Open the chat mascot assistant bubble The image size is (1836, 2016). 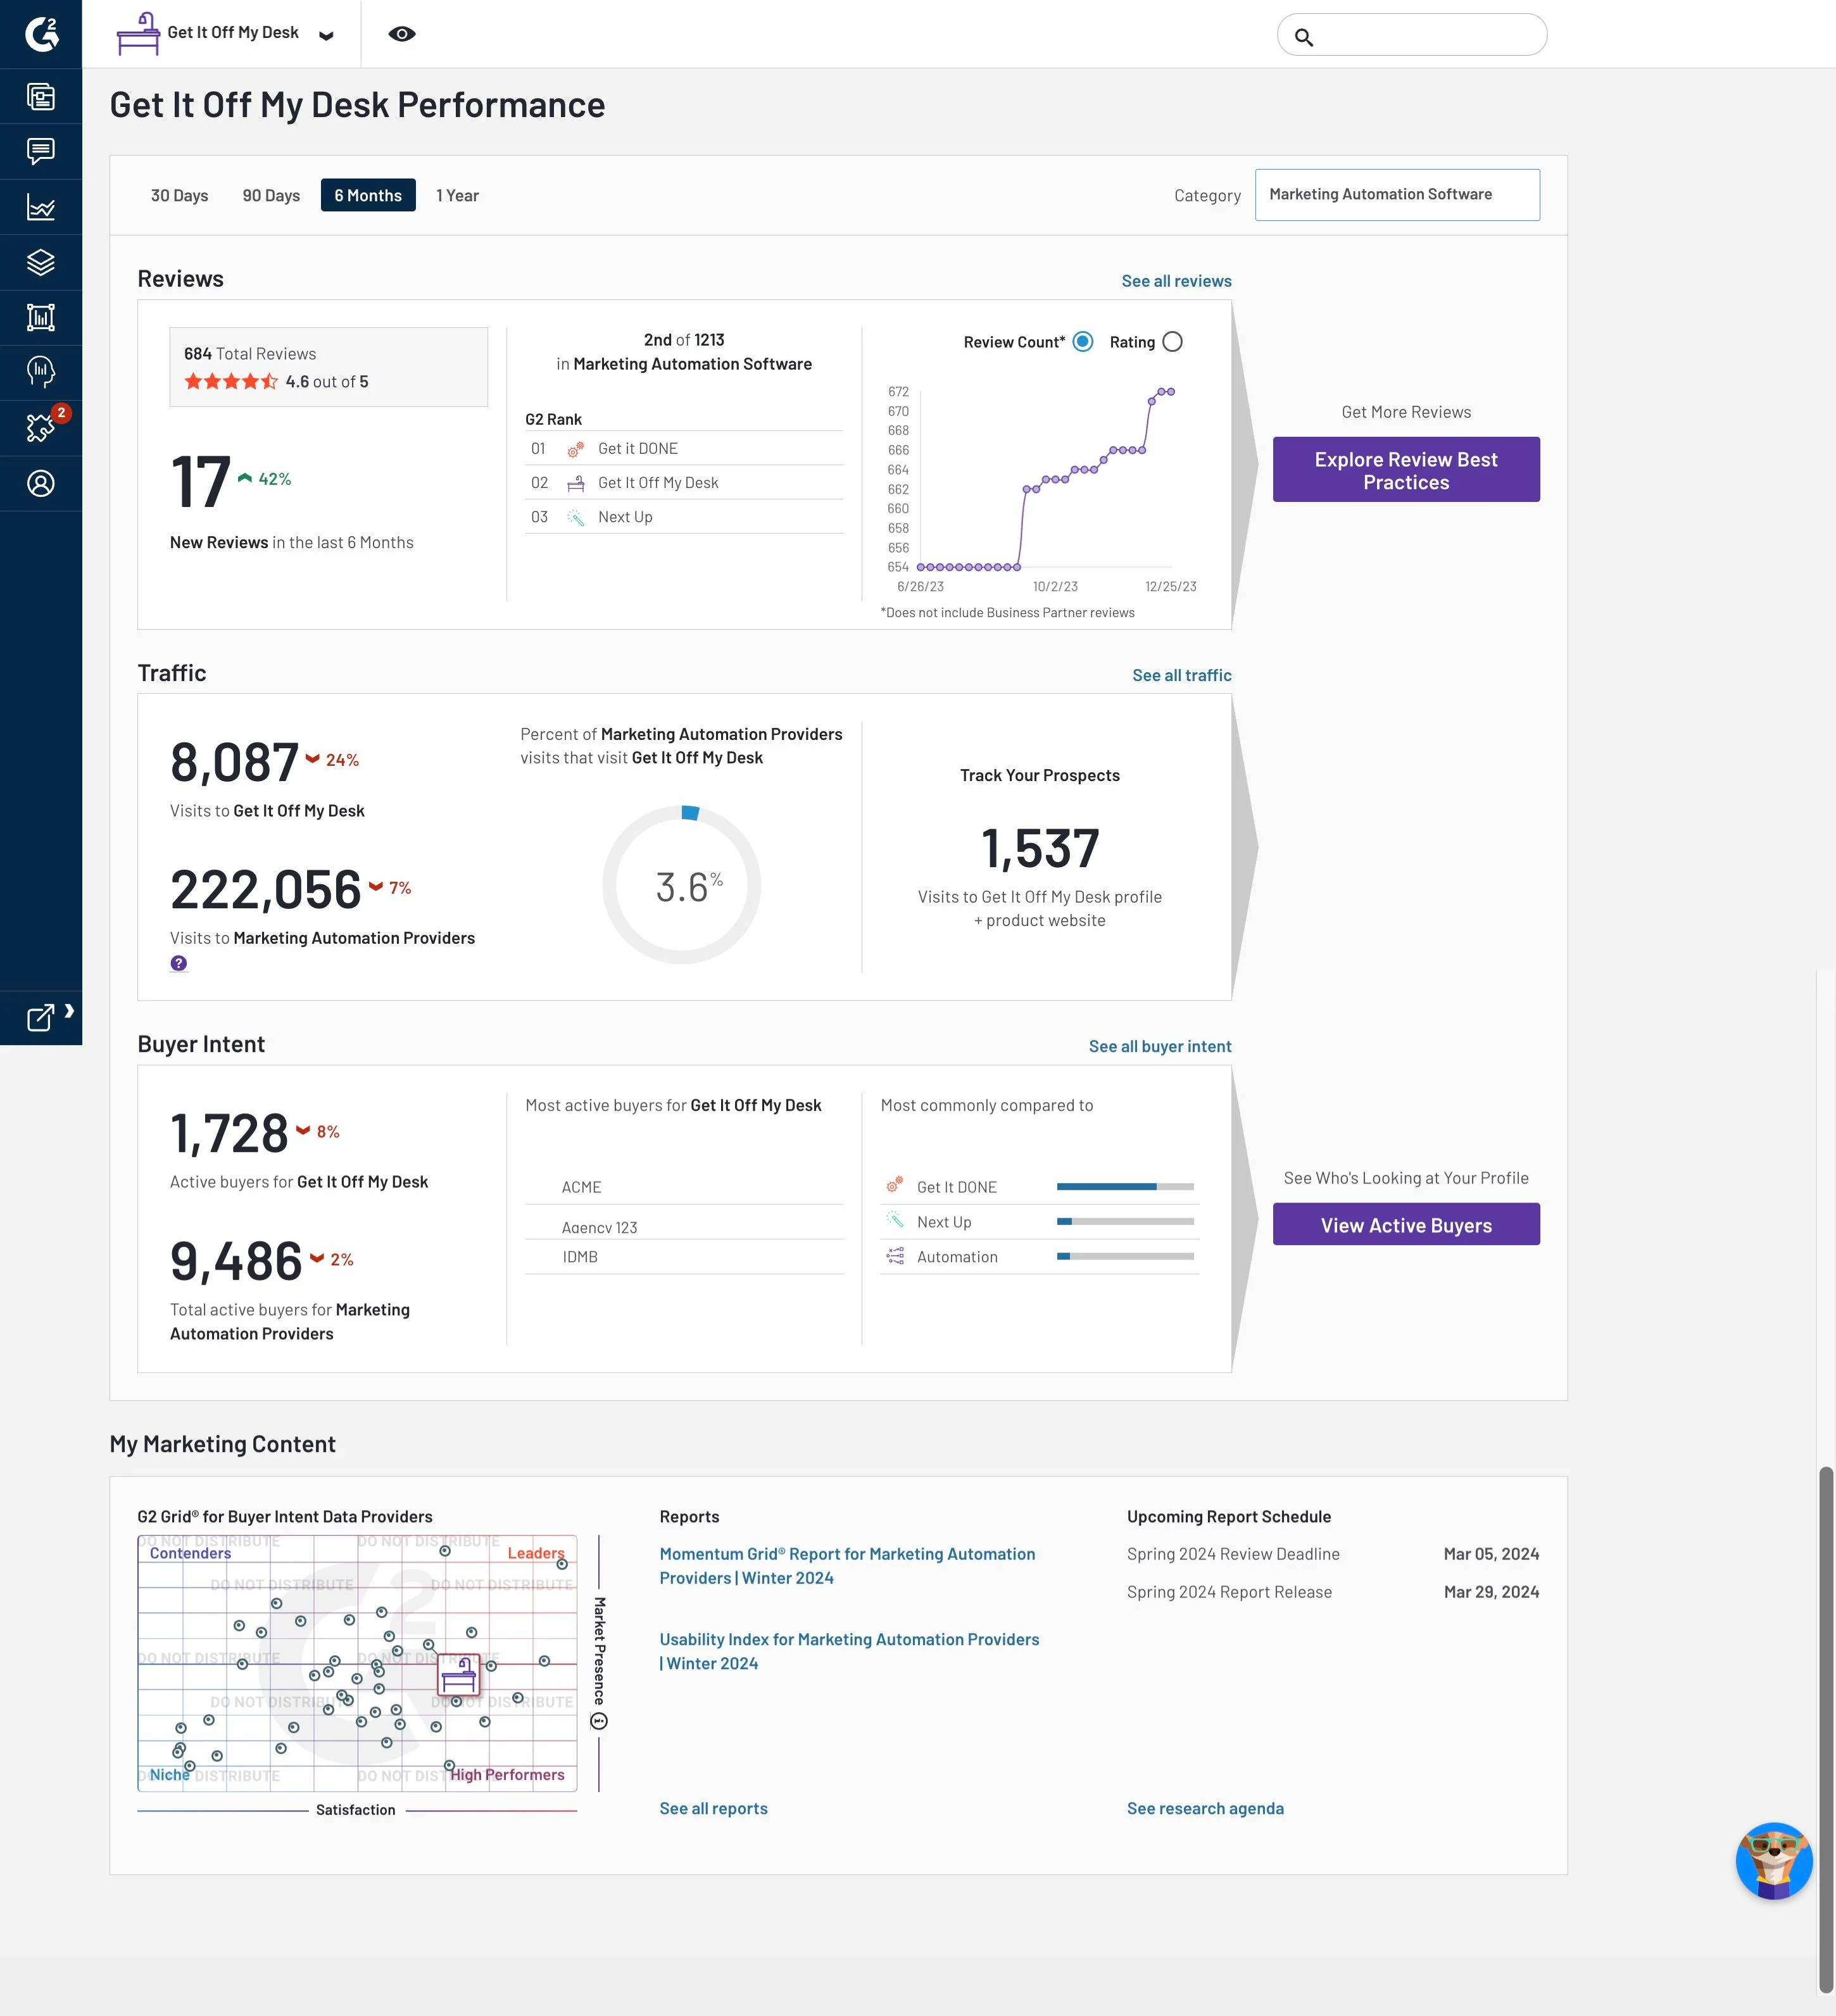(x=1774, y=1861)
